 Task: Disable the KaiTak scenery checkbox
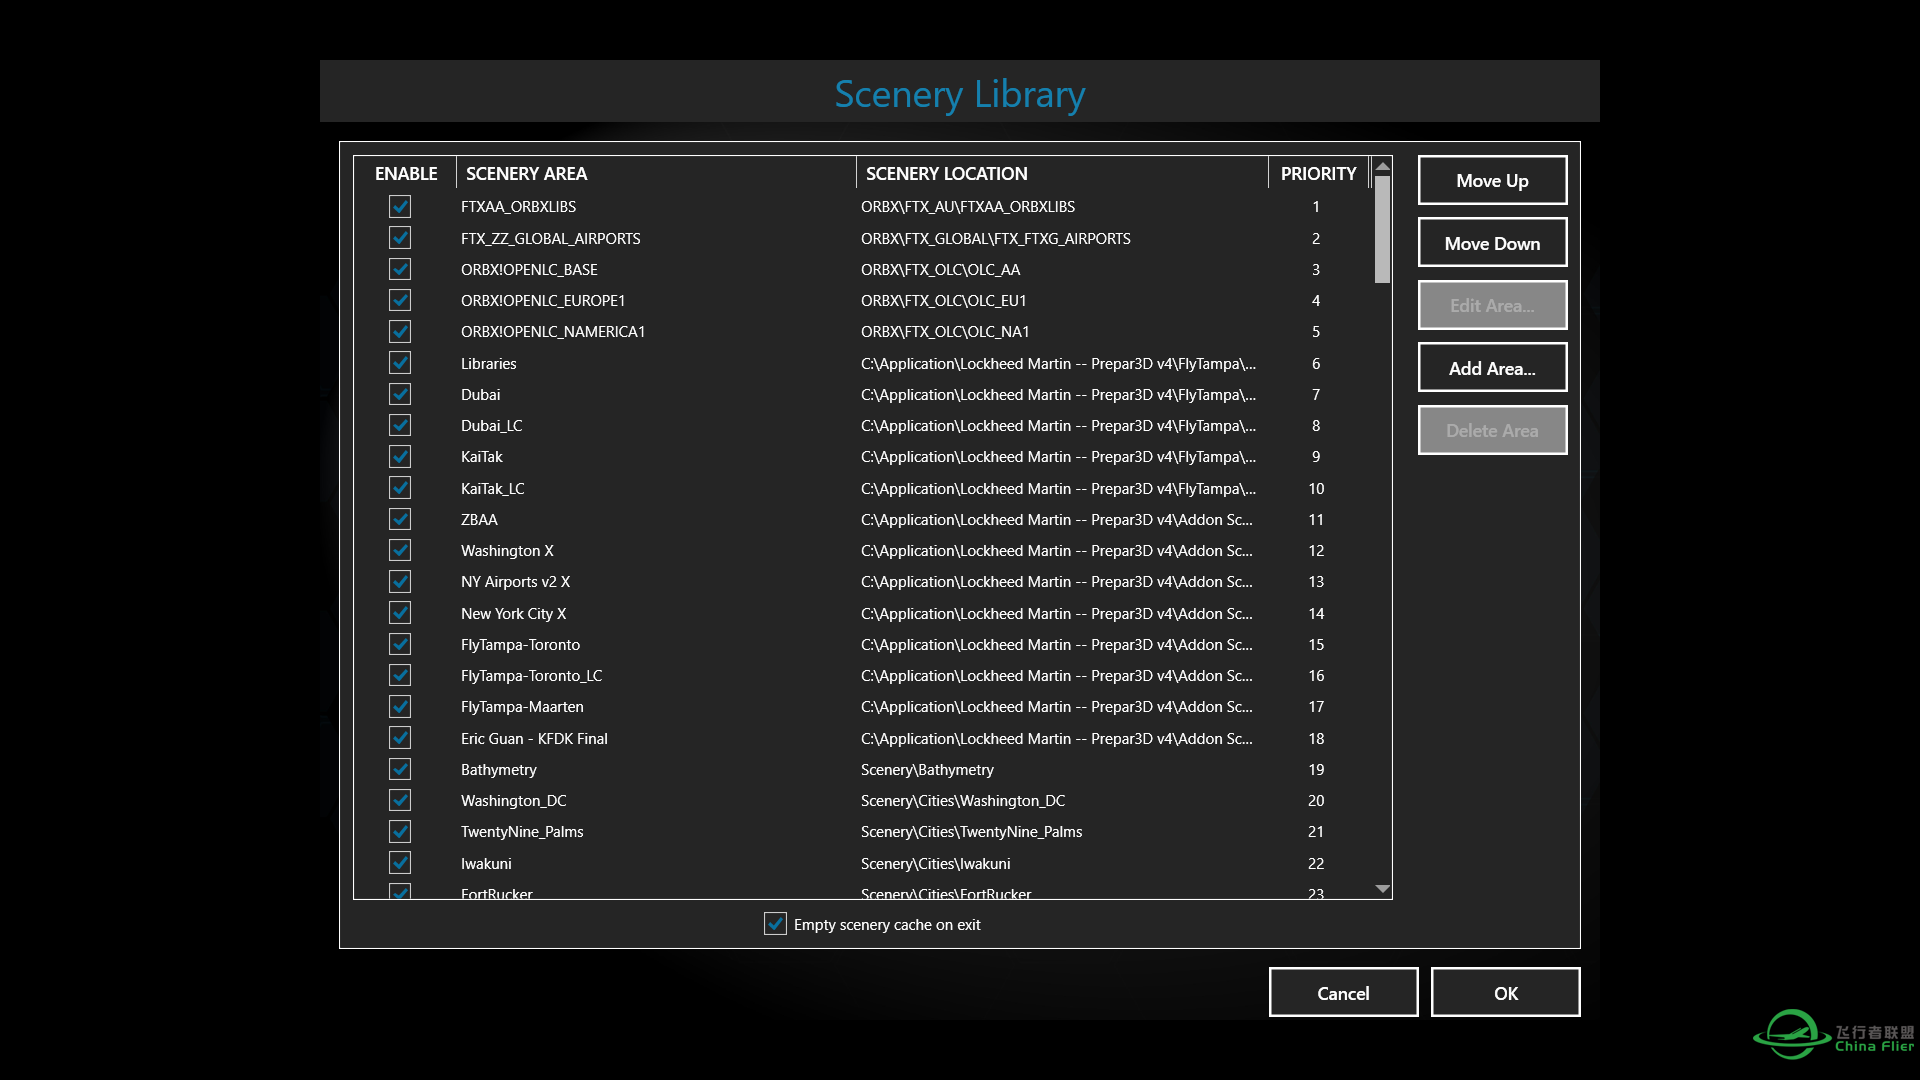(400, 457)
